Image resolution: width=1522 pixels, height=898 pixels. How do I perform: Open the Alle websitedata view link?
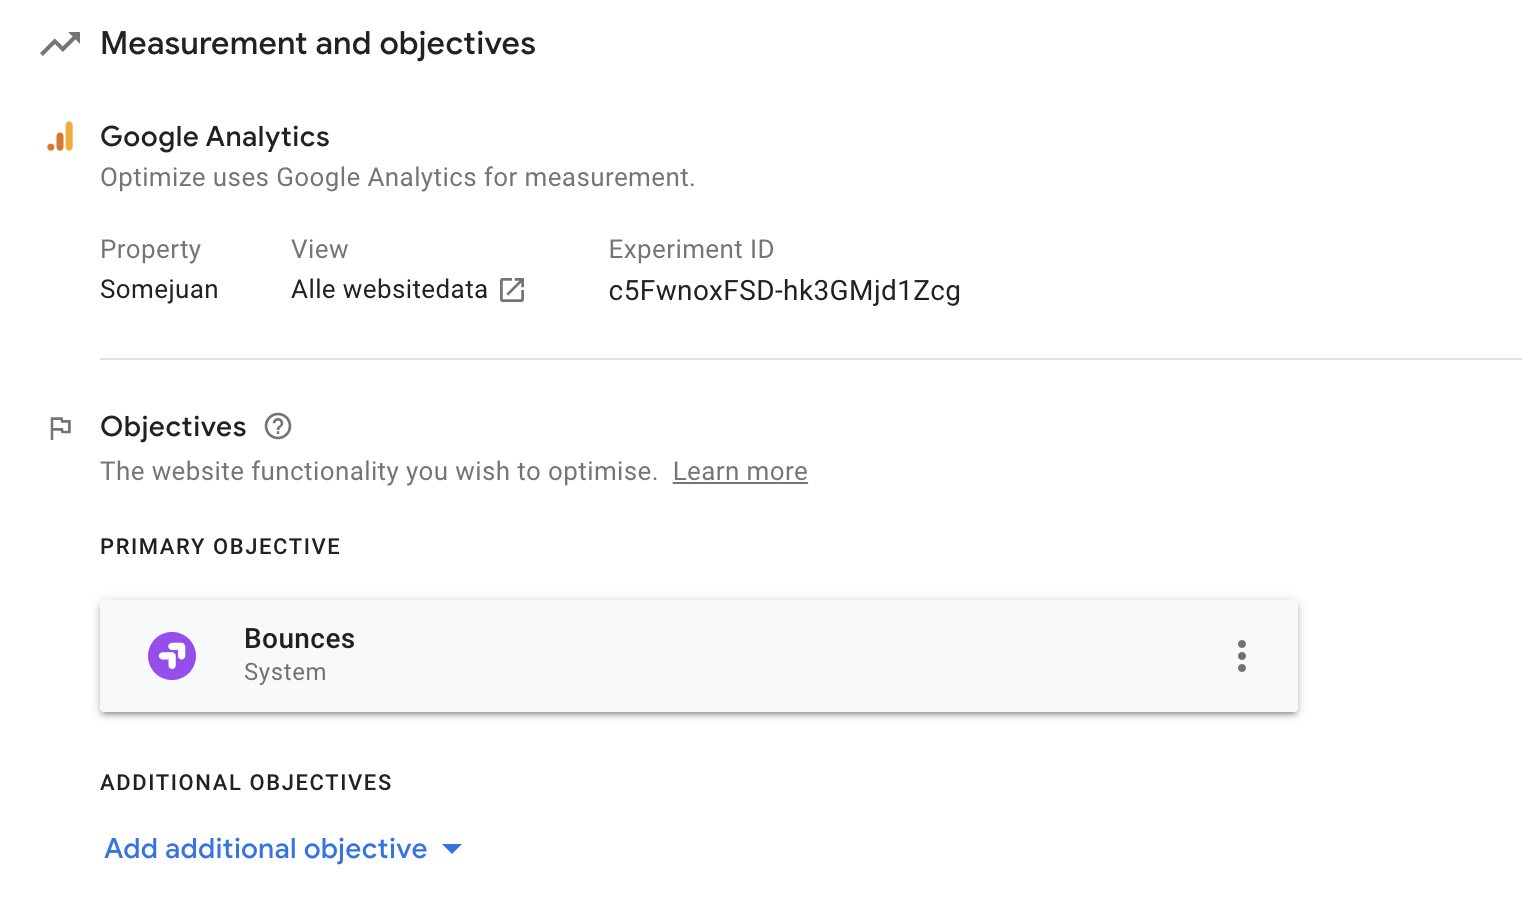click(390, 290)
